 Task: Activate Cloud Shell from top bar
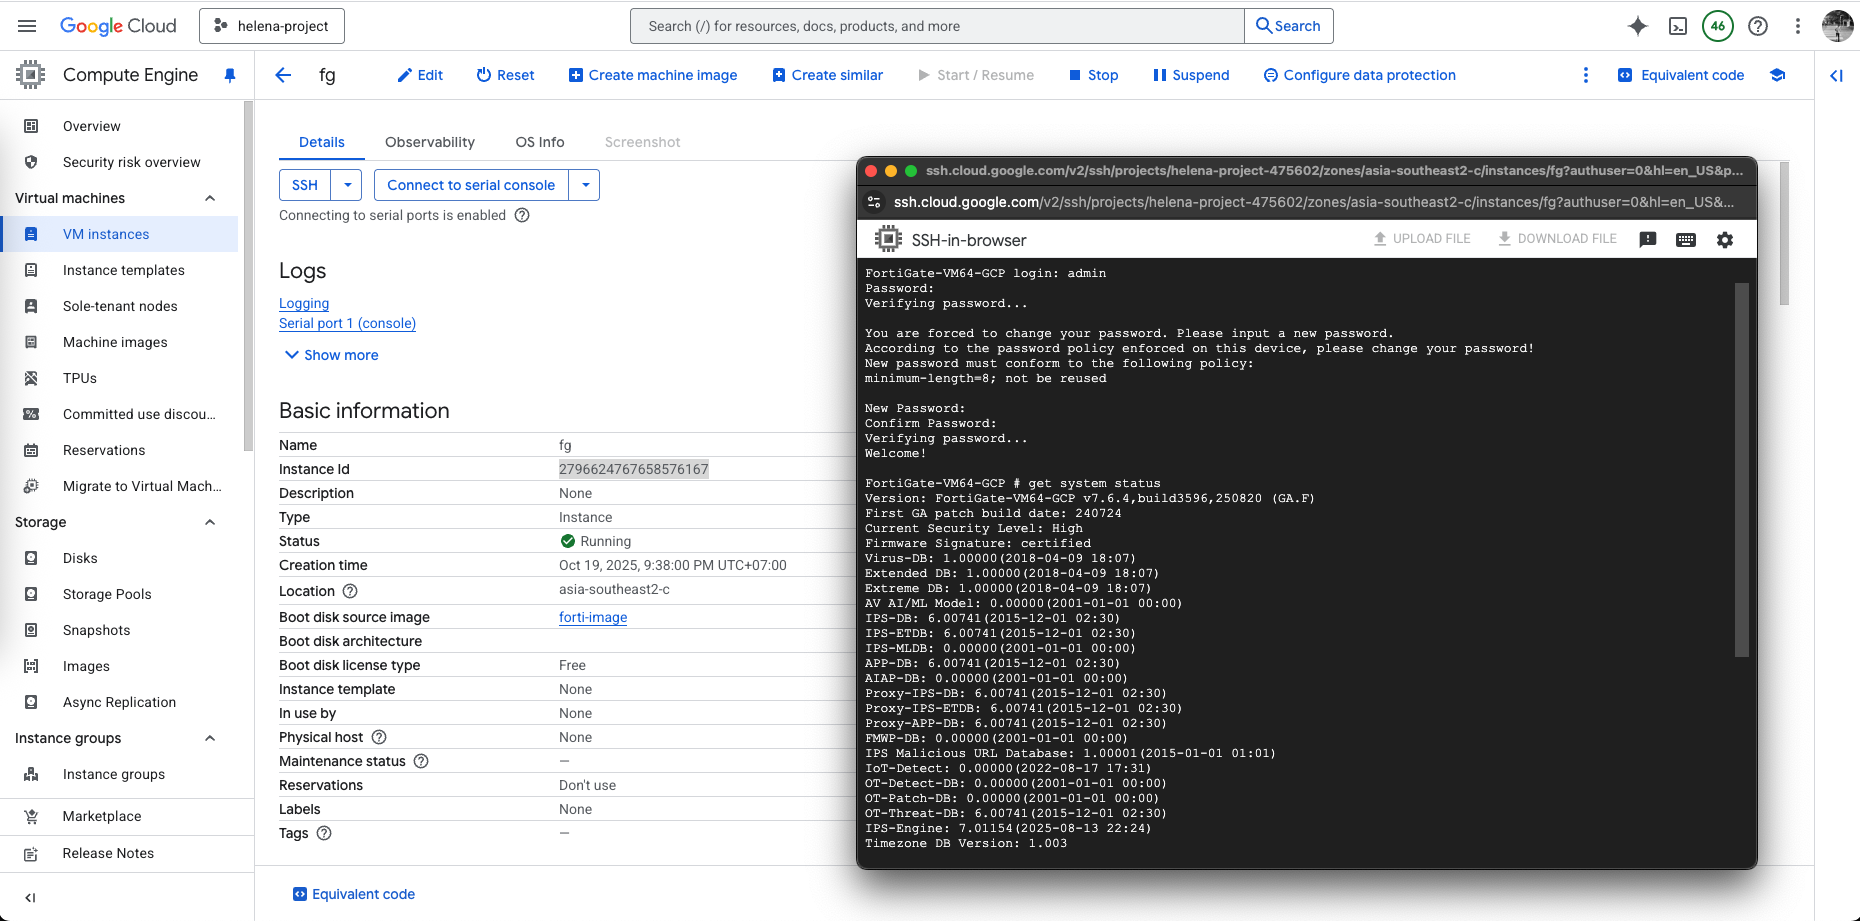1678,26
